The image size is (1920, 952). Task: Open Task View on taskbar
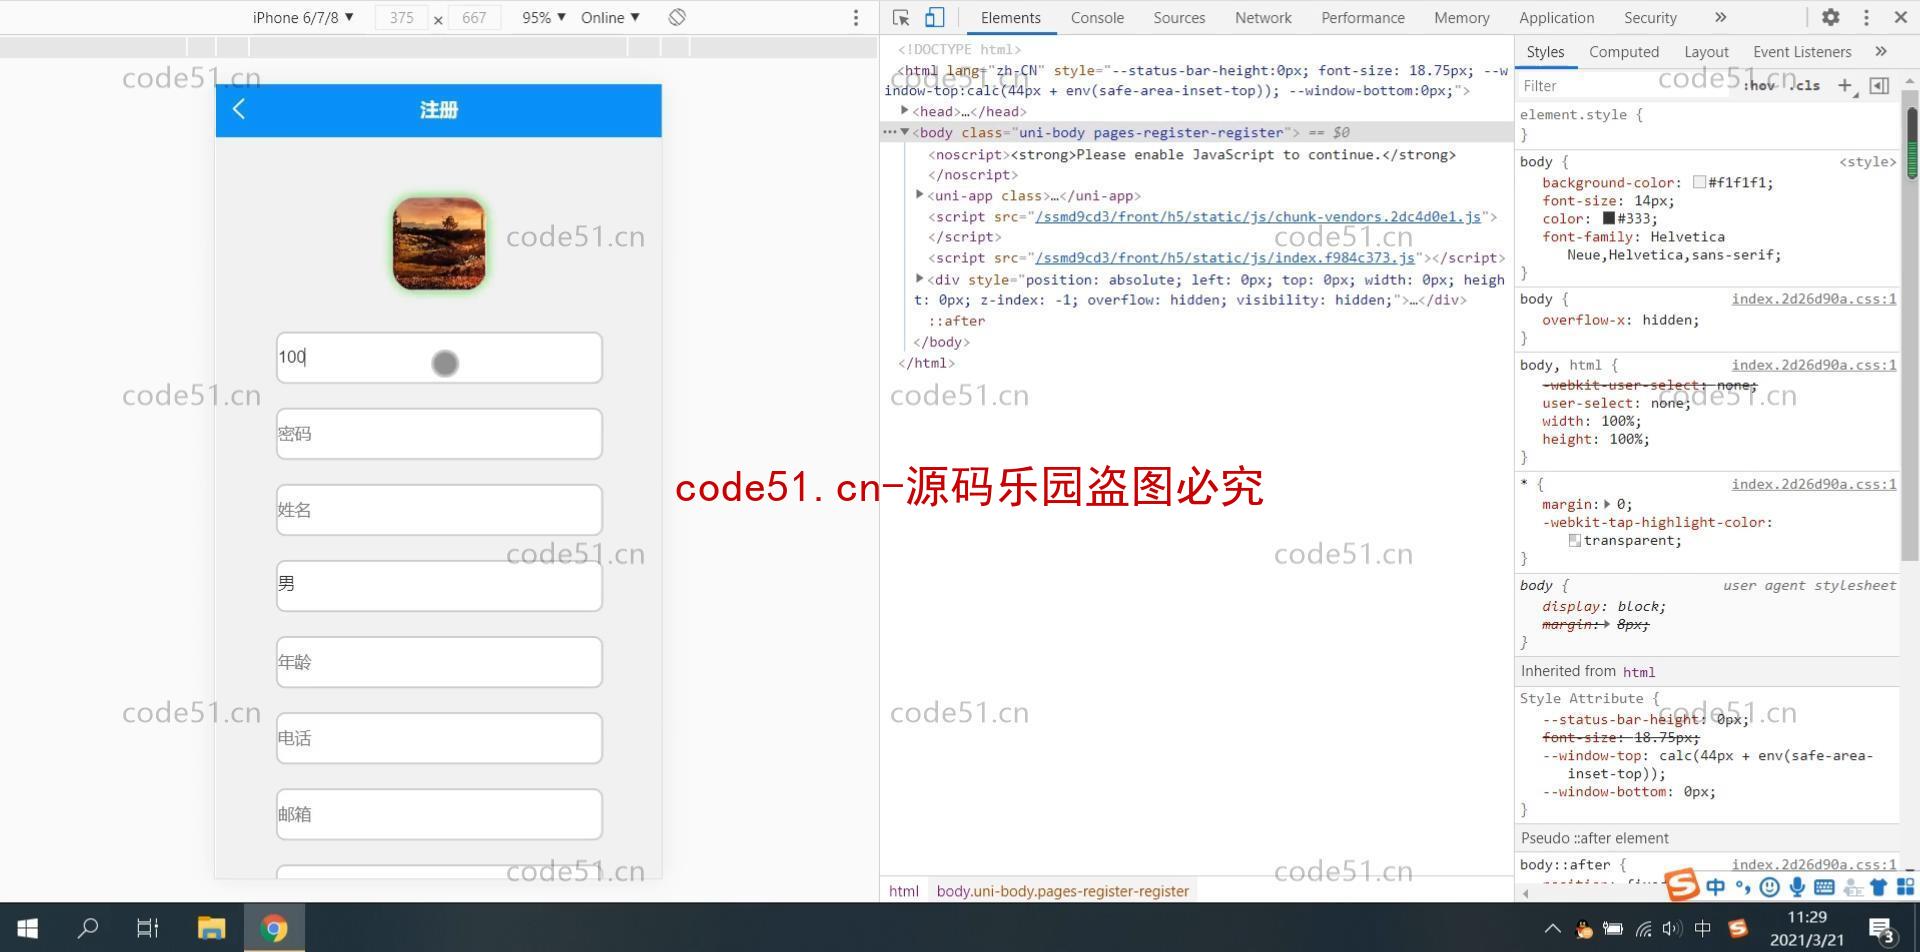tap(148, 928)
